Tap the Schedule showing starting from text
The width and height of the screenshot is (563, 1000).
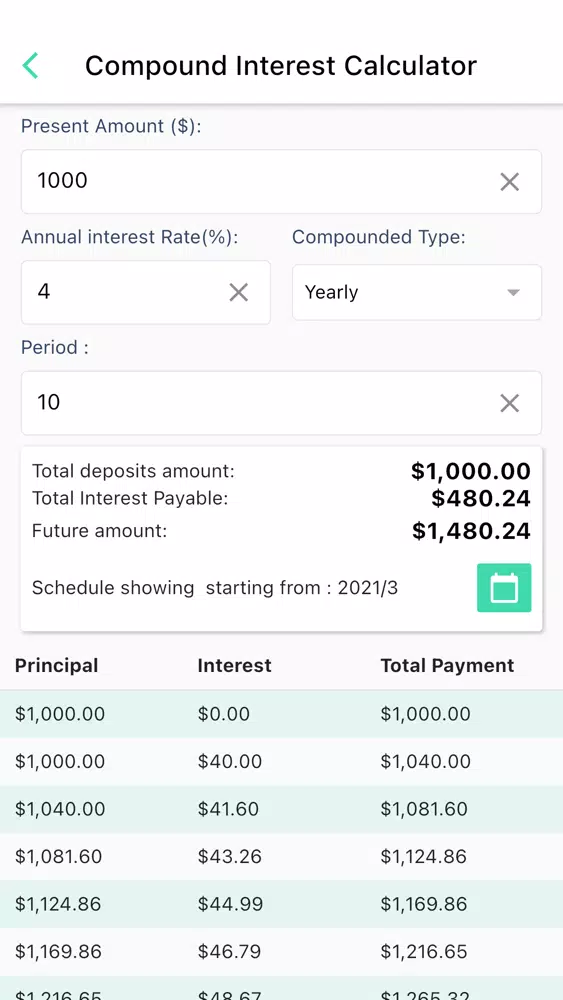click(x=215, y=587)
